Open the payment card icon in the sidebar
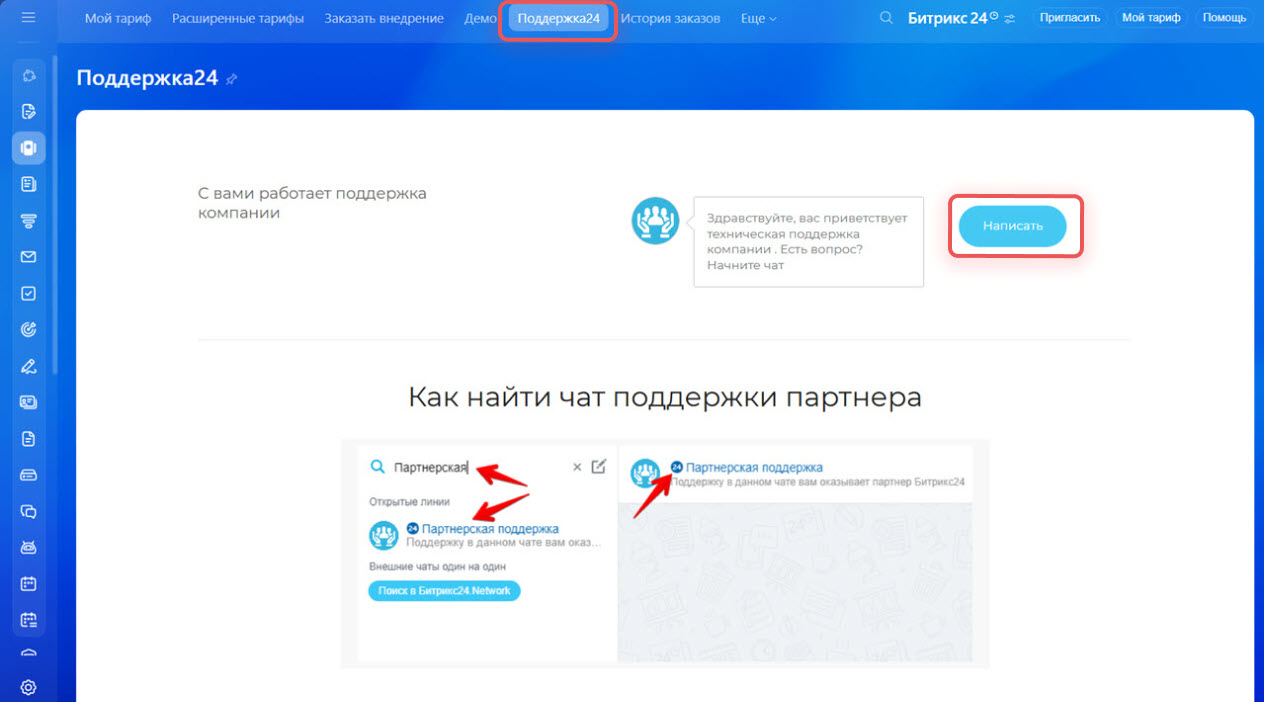This screenshot has height=702, width=1264. tap(28, 475)
